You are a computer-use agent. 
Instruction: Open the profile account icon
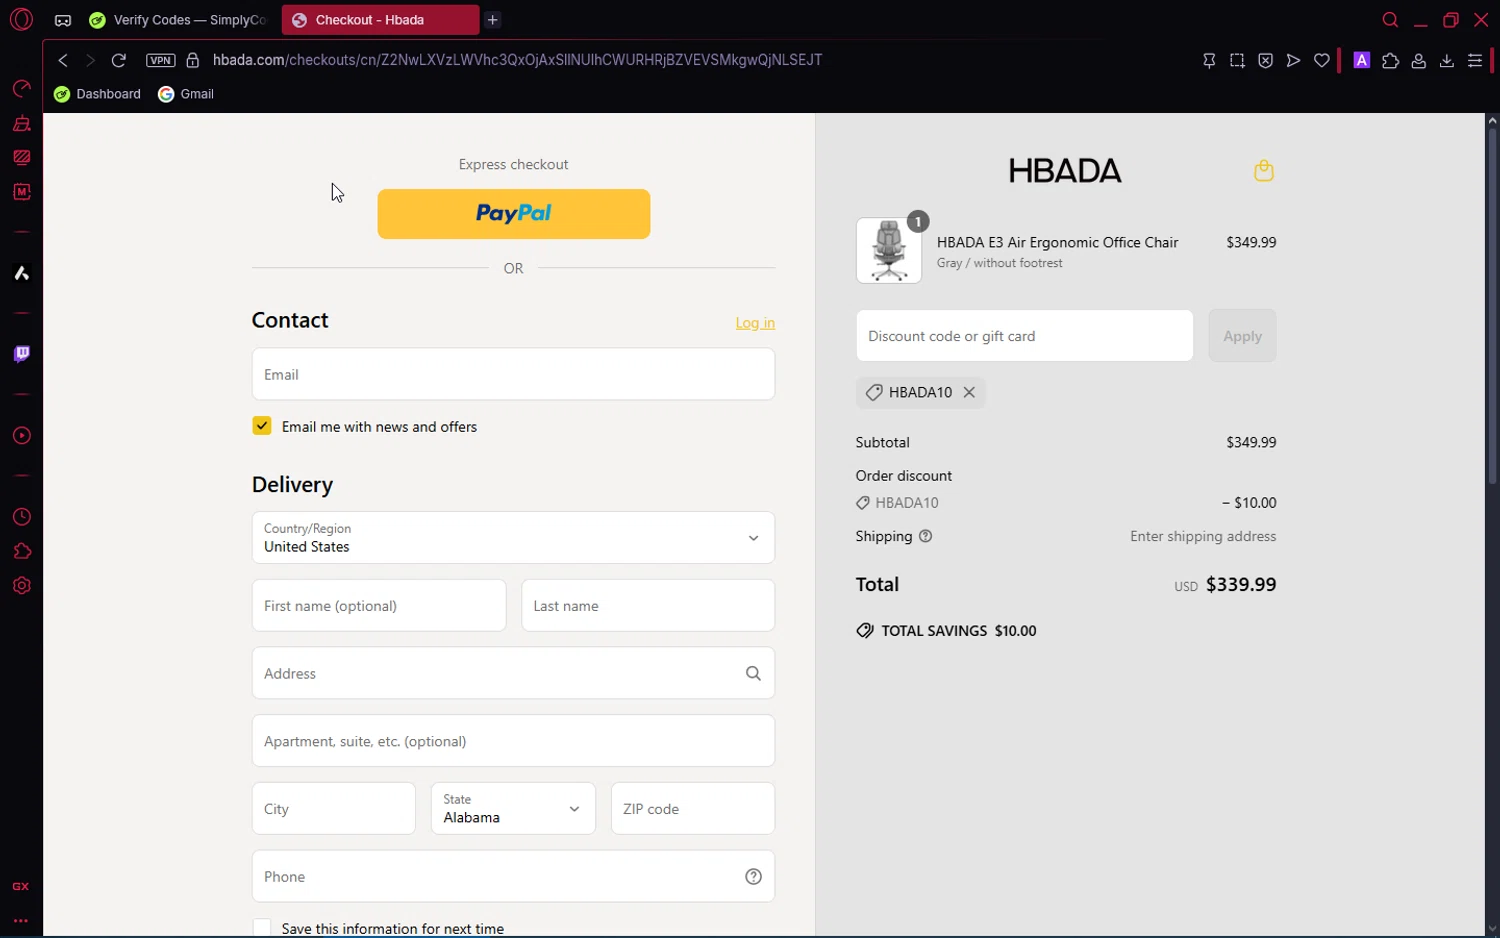[x=1418, y=61]
